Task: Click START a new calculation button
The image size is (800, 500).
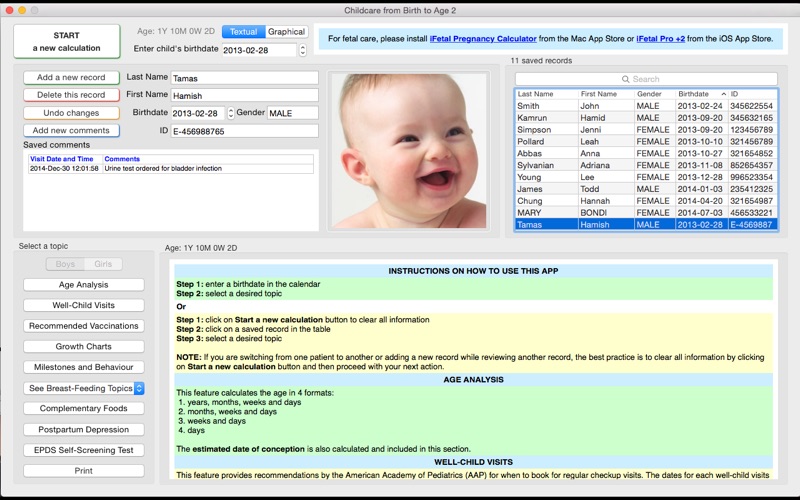Action: 67,41
